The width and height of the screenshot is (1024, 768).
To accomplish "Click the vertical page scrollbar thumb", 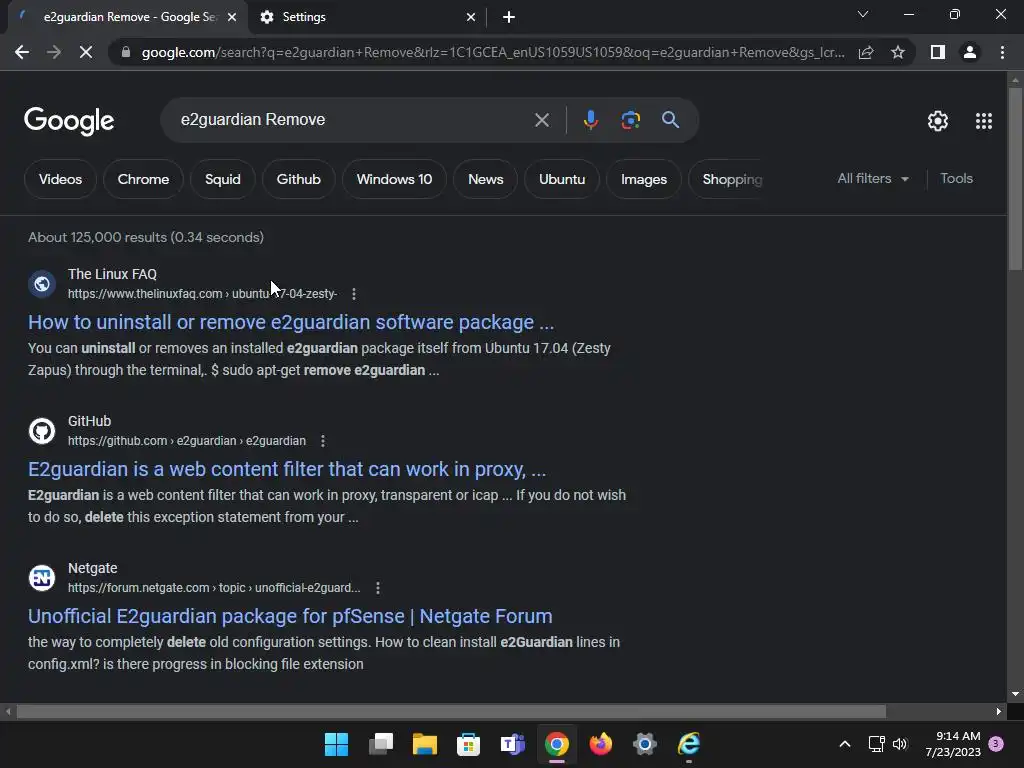I will click(x=1015, y=178).
